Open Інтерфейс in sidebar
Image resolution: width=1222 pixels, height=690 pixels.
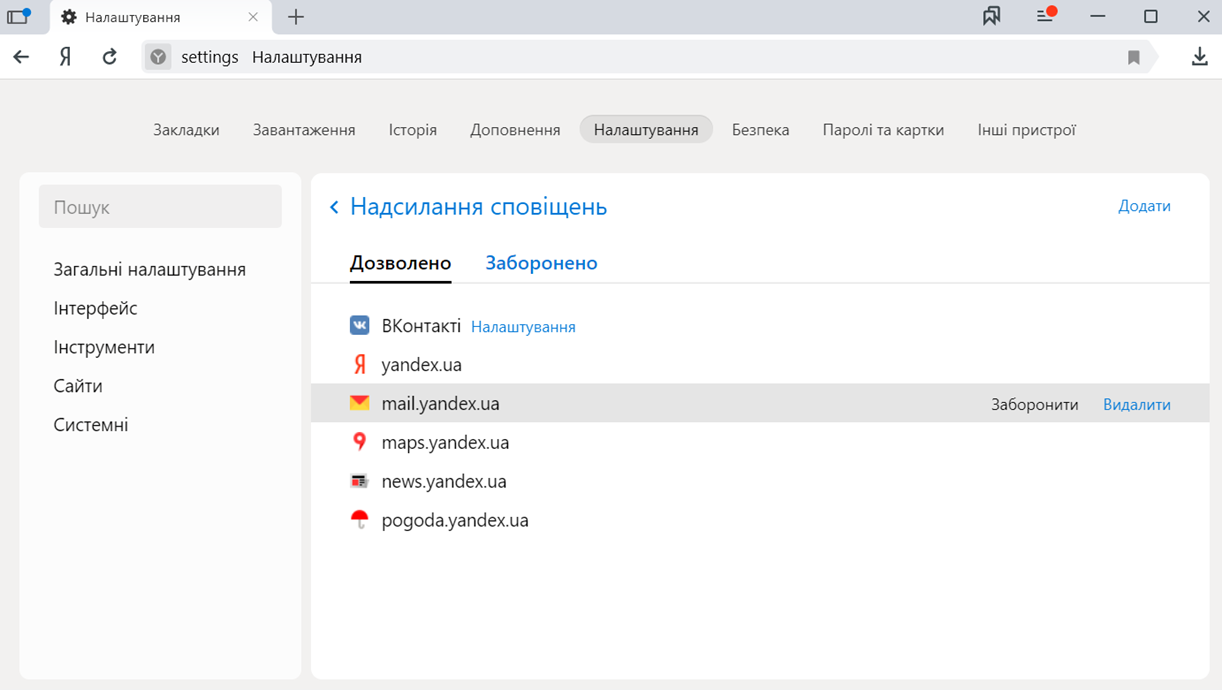pyautogui.click(x=95, y=308)
